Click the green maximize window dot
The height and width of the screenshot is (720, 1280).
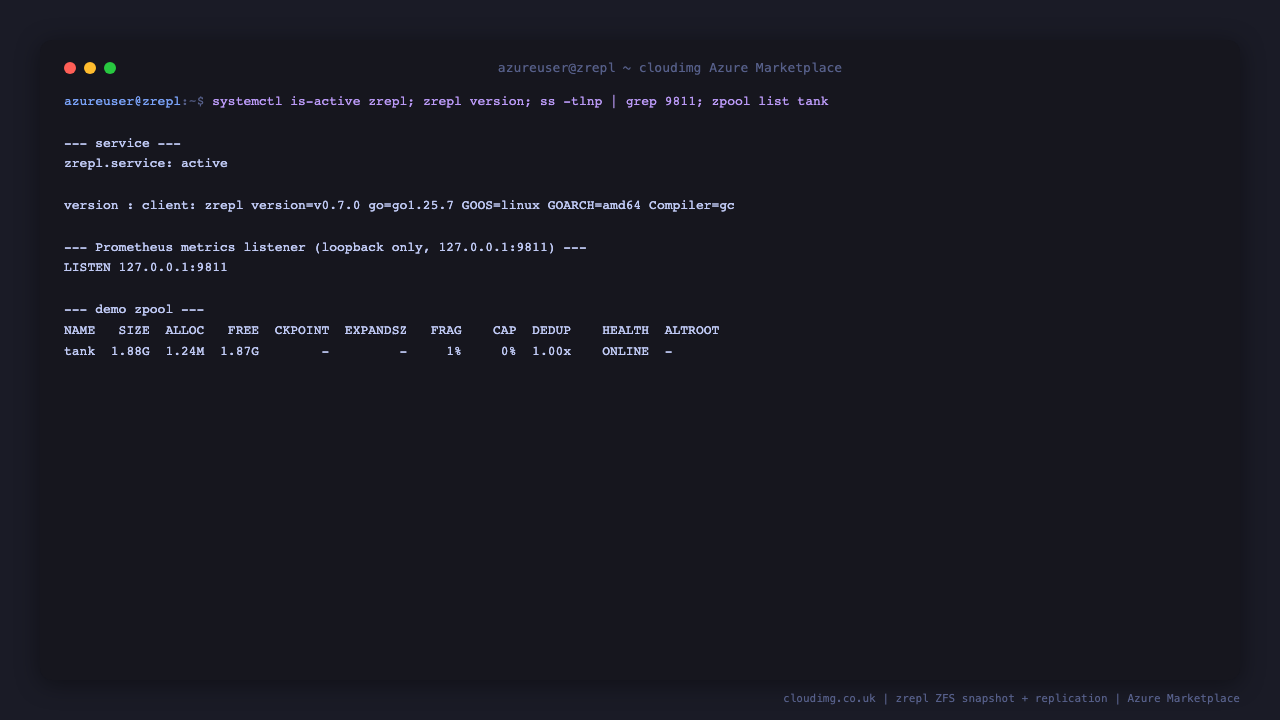coord(110,68)
